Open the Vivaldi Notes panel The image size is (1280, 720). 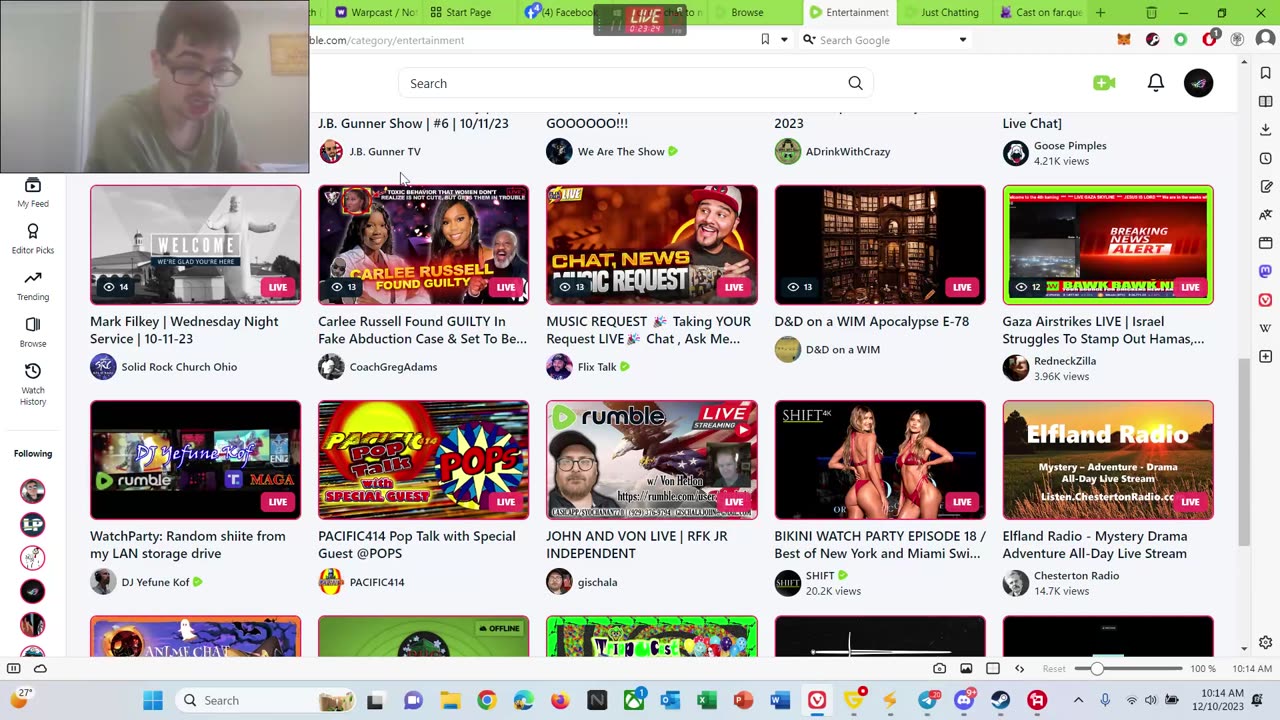[1266, 186]
